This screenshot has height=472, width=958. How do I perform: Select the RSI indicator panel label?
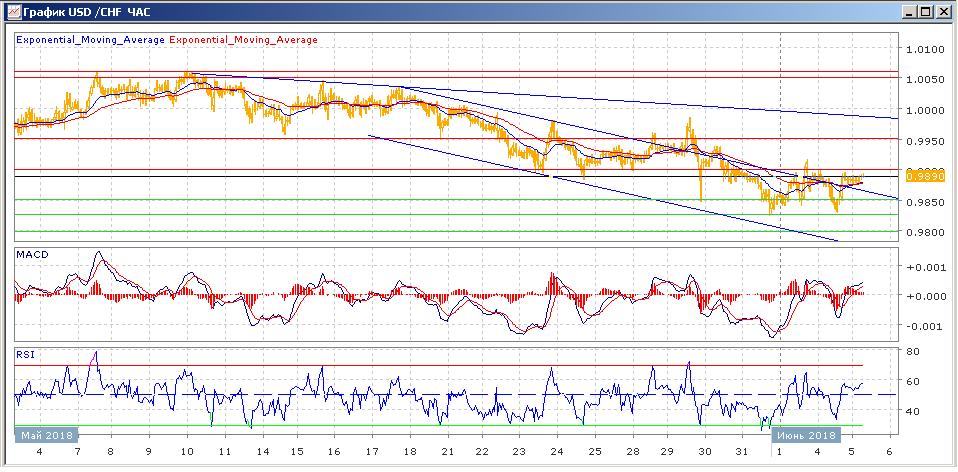tap(25, 354)
